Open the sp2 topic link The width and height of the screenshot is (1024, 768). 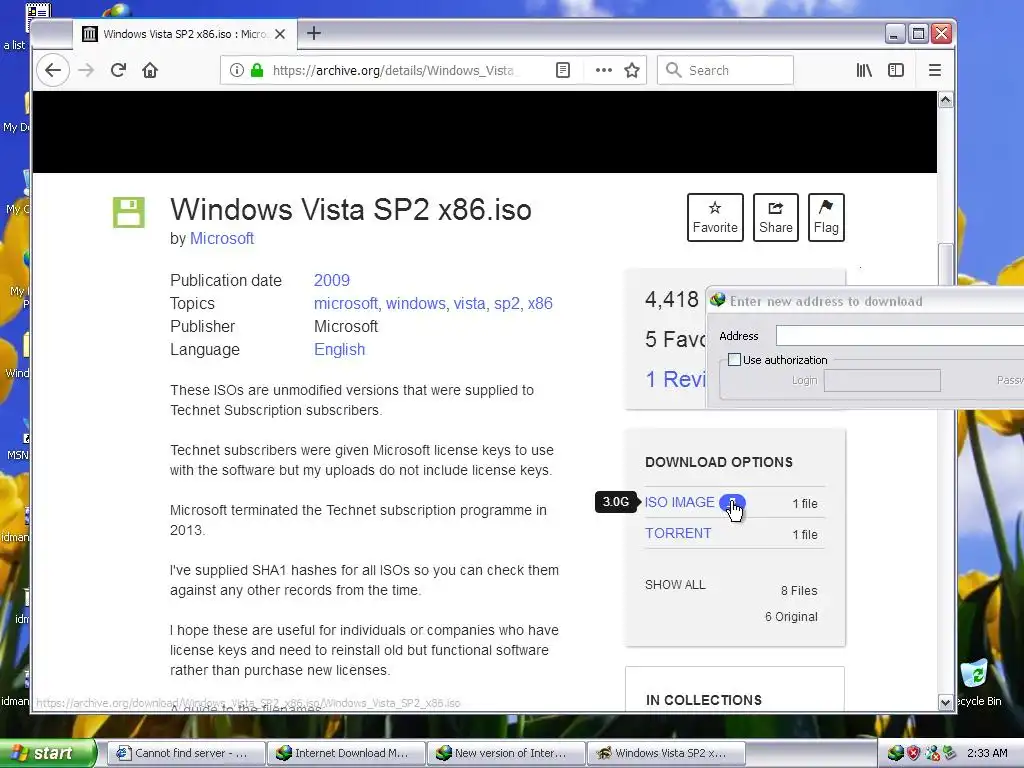[x=507, y=304]
